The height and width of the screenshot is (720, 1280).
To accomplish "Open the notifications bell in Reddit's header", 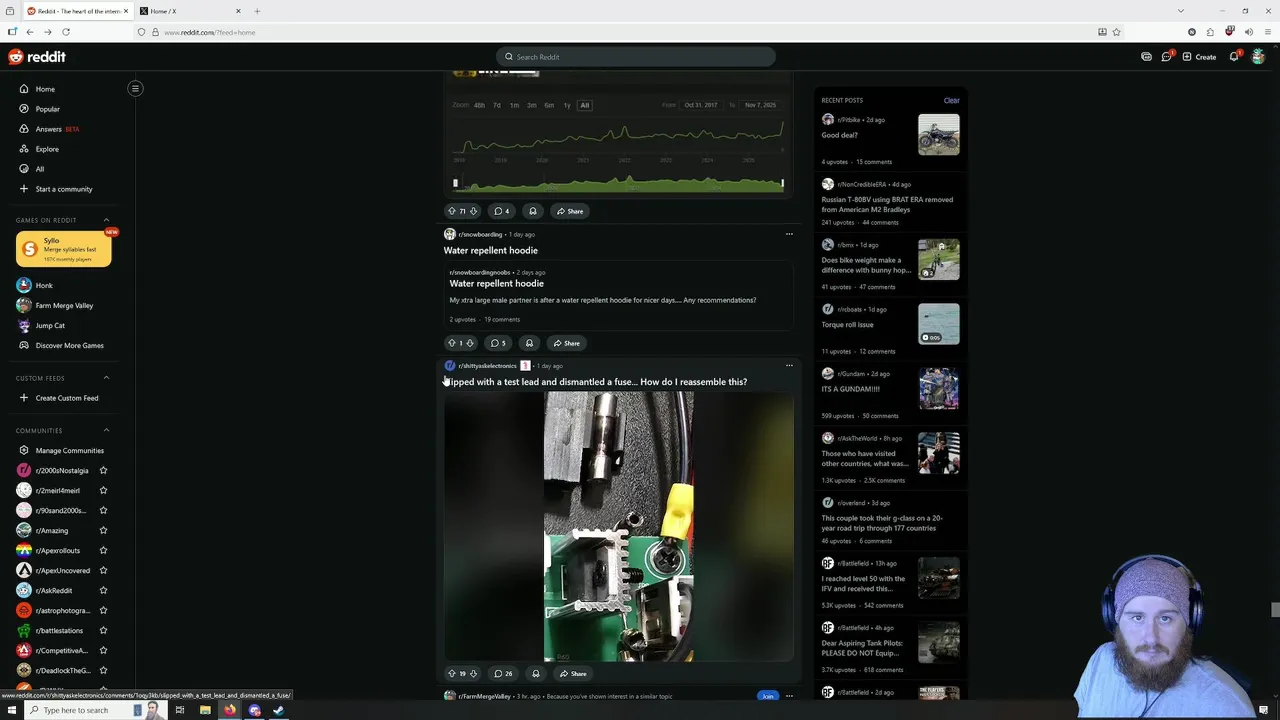I will tap(1234, 57).
